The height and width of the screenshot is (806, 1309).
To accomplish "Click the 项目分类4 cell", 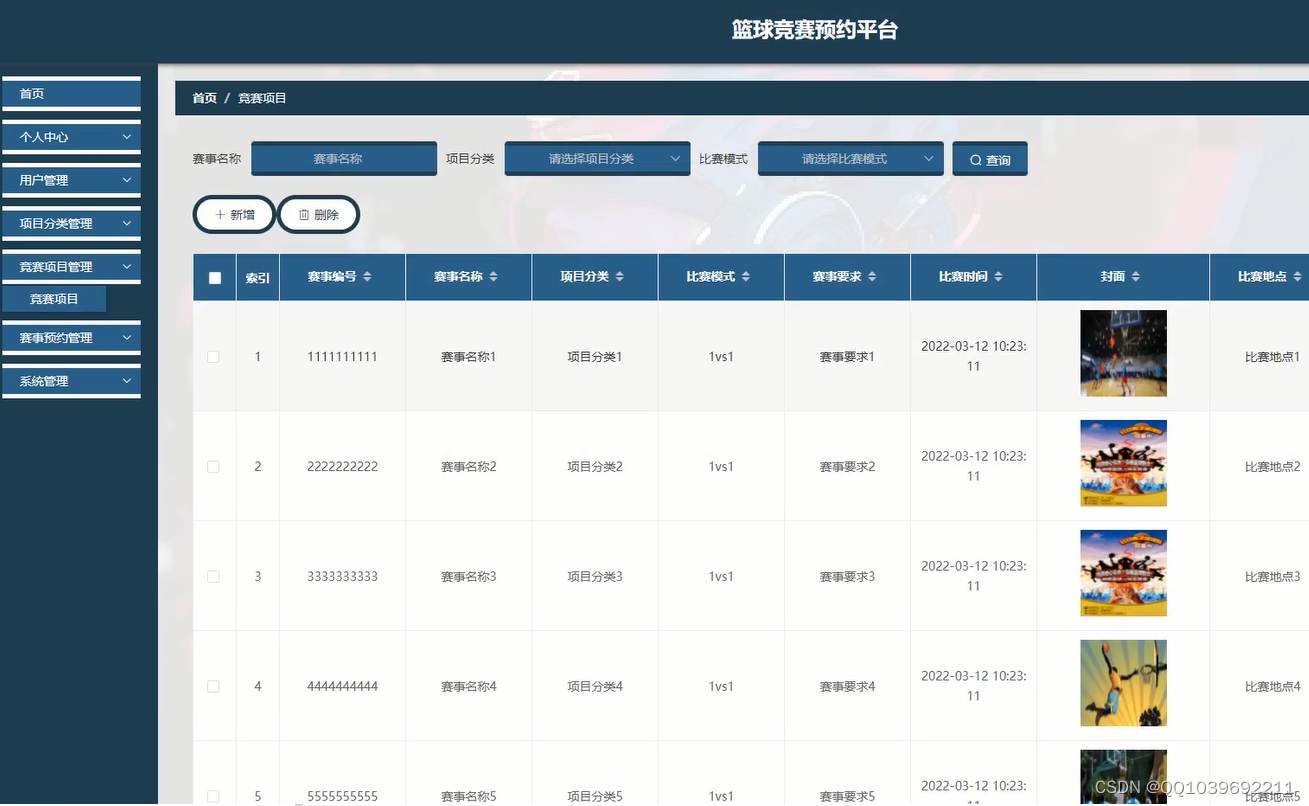I will pyautogui.click(x=595, y=687).
